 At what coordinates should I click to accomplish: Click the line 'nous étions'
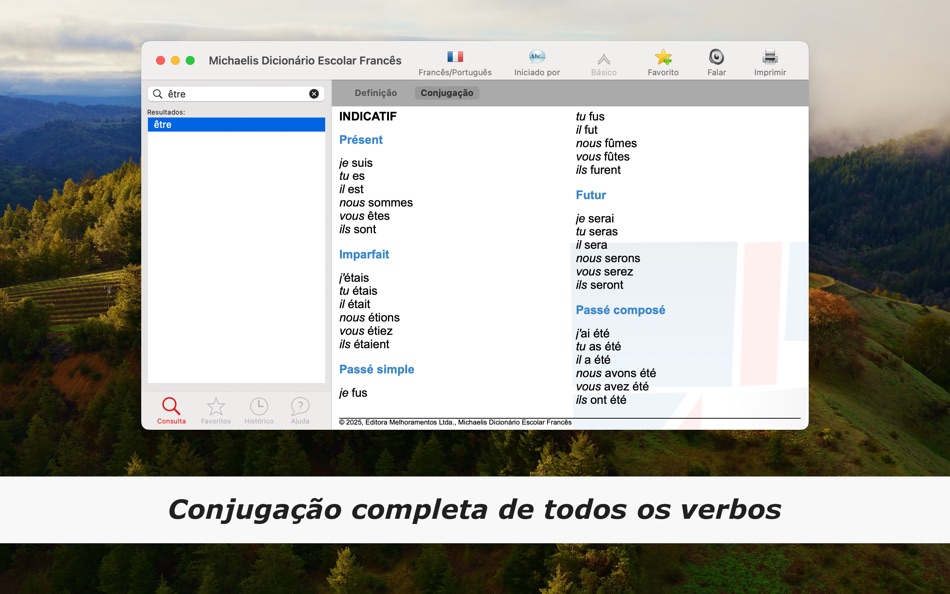click(370, 318)
